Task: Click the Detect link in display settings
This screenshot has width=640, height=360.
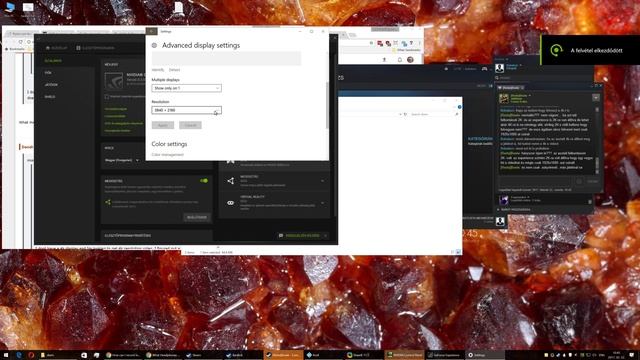Action: coord(174,70)
